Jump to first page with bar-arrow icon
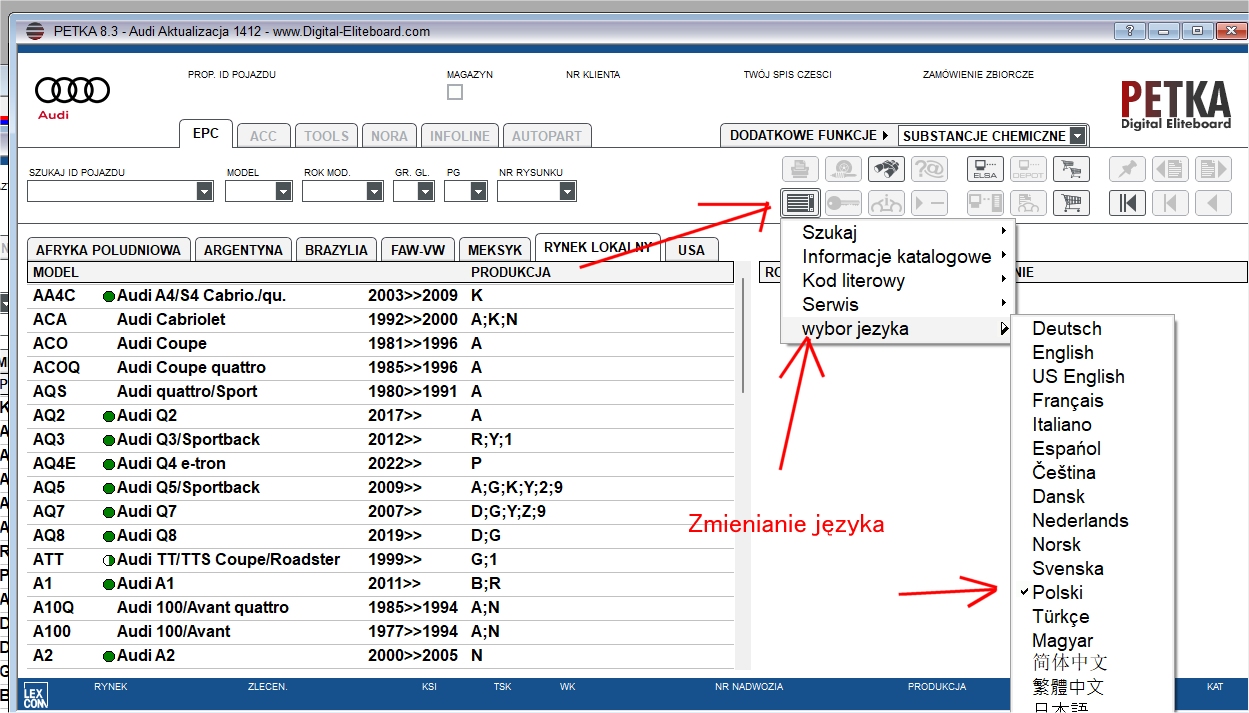Image resolution: width=1249 pixels, height=713 pixels. (1127, 203)
